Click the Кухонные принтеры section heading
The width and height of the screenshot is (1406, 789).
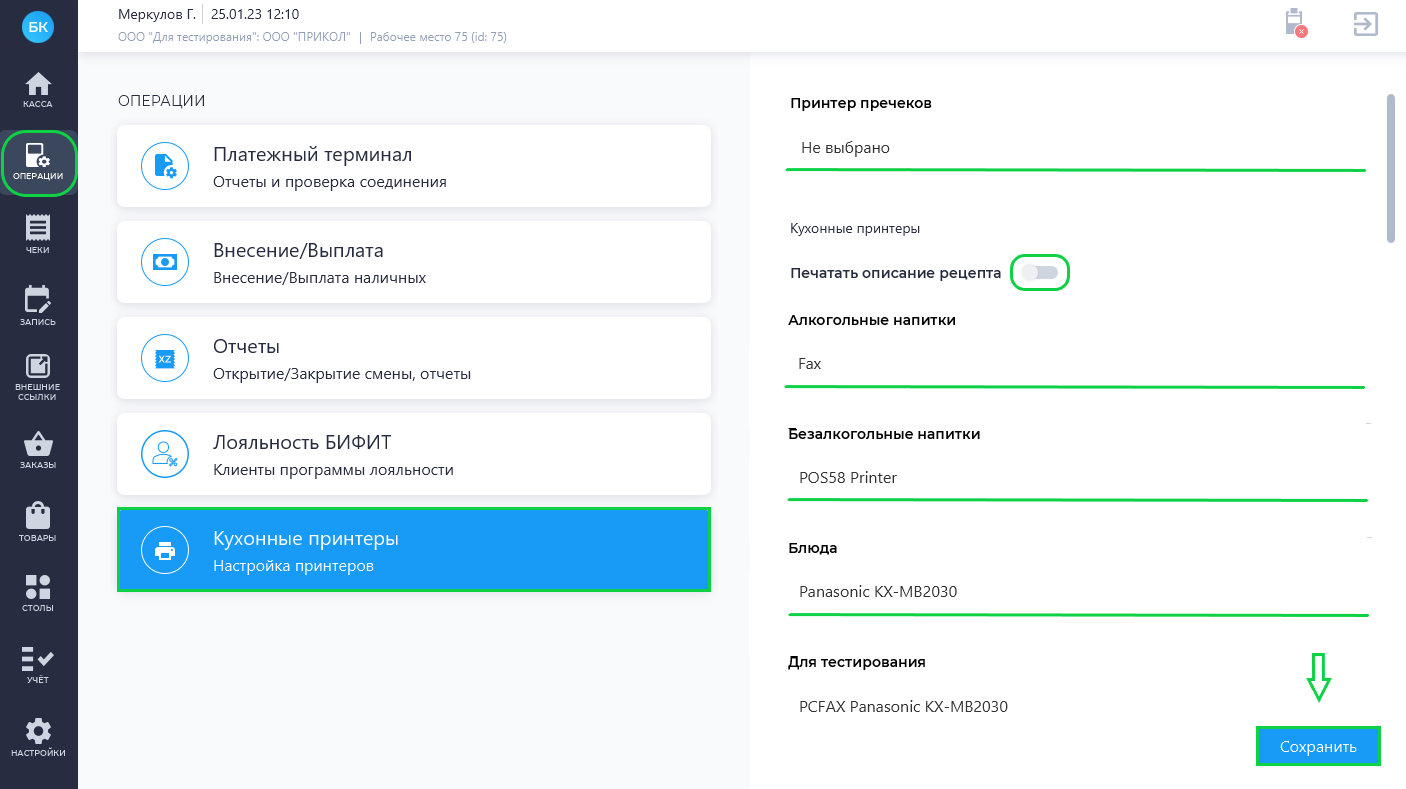(855, 228)
